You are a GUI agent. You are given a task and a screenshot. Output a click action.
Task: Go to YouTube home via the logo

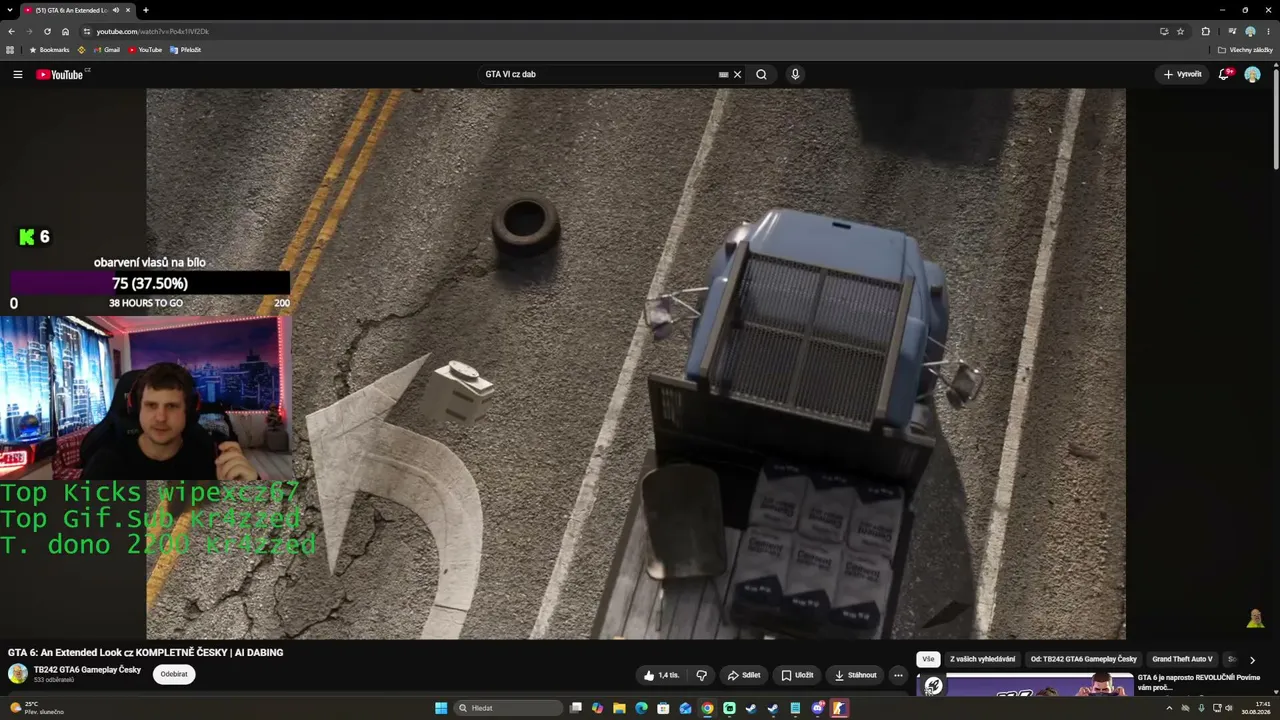coord(62,74)
